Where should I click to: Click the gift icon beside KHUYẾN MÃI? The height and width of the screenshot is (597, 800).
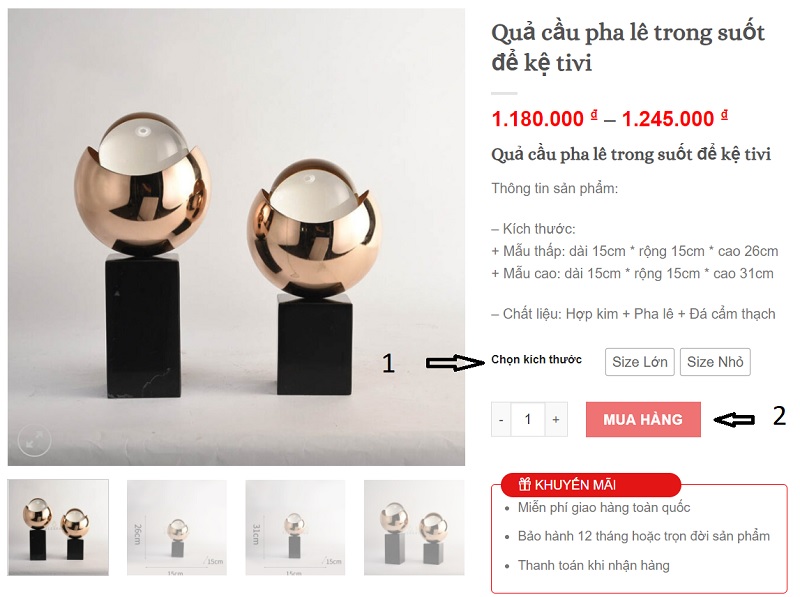pos(524,484)
